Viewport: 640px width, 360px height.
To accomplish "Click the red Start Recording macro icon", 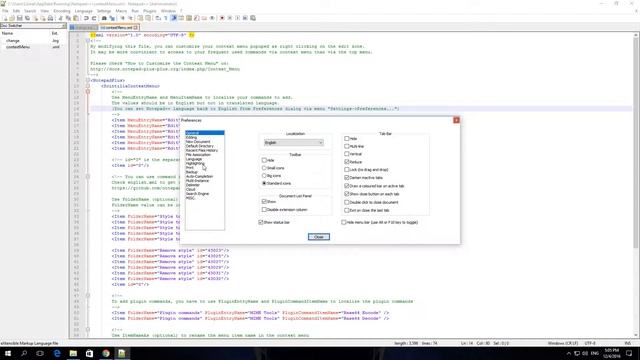I will coord(222,18).
